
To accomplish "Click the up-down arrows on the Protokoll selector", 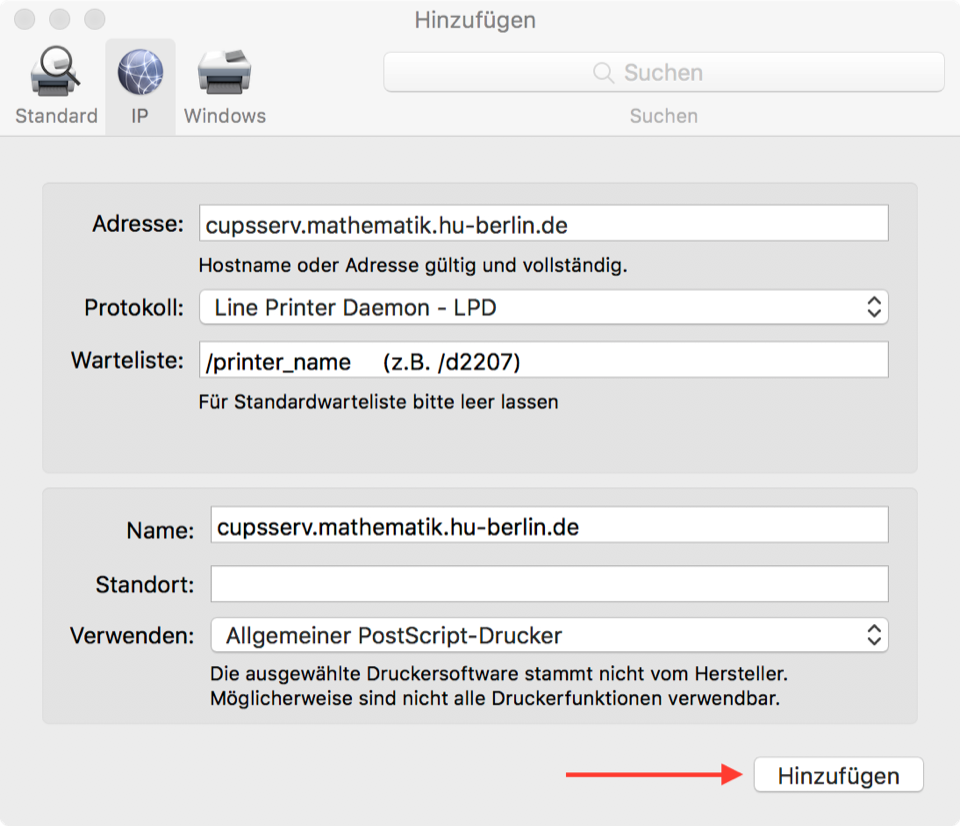I will click(x=875, y=307).
